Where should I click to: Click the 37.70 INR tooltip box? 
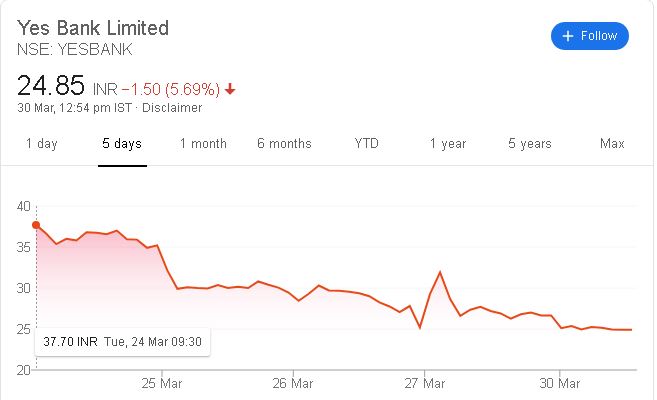(122, 341)
